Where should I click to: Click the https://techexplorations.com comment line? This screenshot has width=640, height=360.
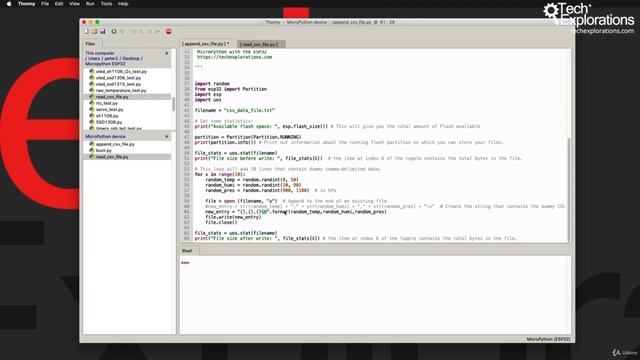[234, 57]
